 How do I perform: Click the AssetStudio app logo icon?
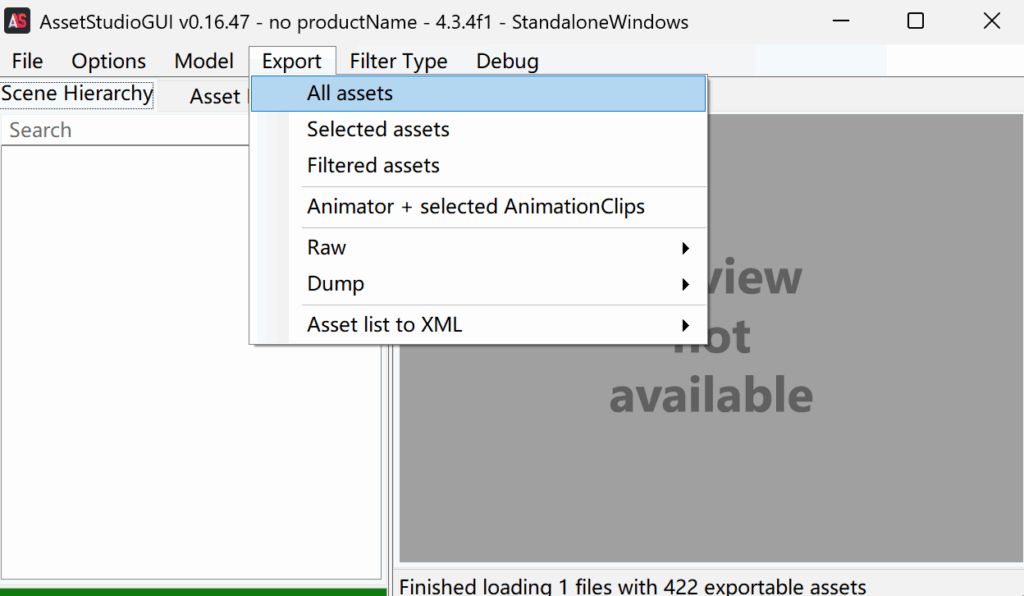(18, 21)
